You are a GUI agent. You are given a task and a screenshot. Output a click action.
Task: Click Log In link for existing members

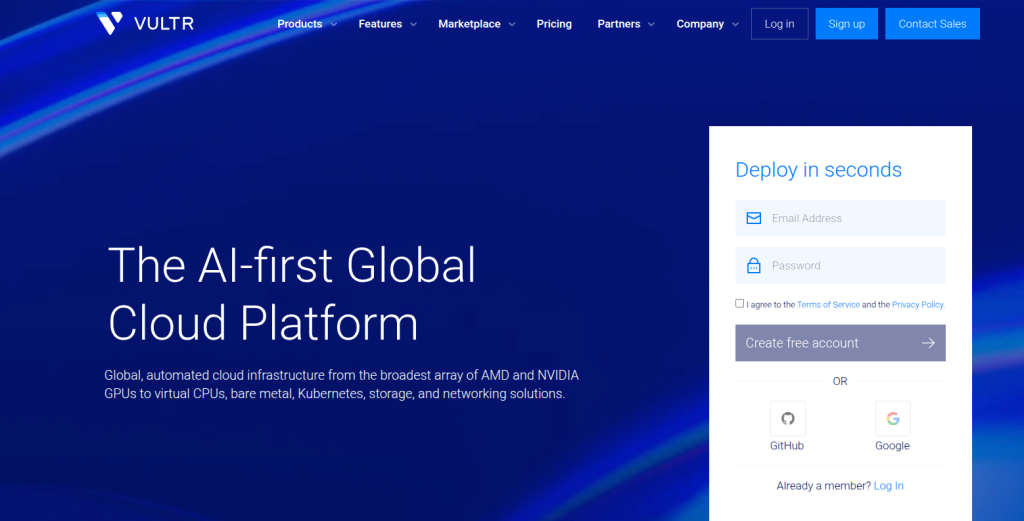pos(889,486)
